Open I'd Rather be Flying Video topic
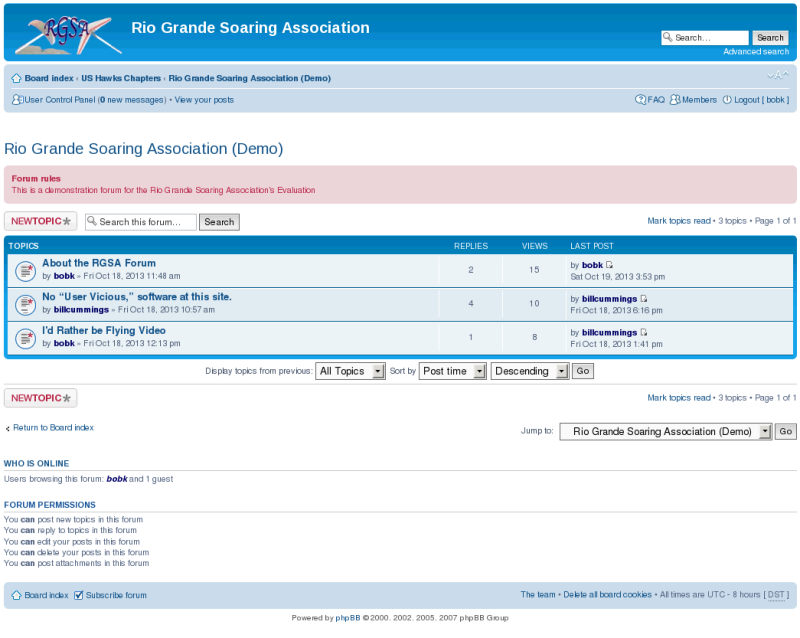This screenshot has height=638, width=800. pyautogui.click(x=104, y=330)
